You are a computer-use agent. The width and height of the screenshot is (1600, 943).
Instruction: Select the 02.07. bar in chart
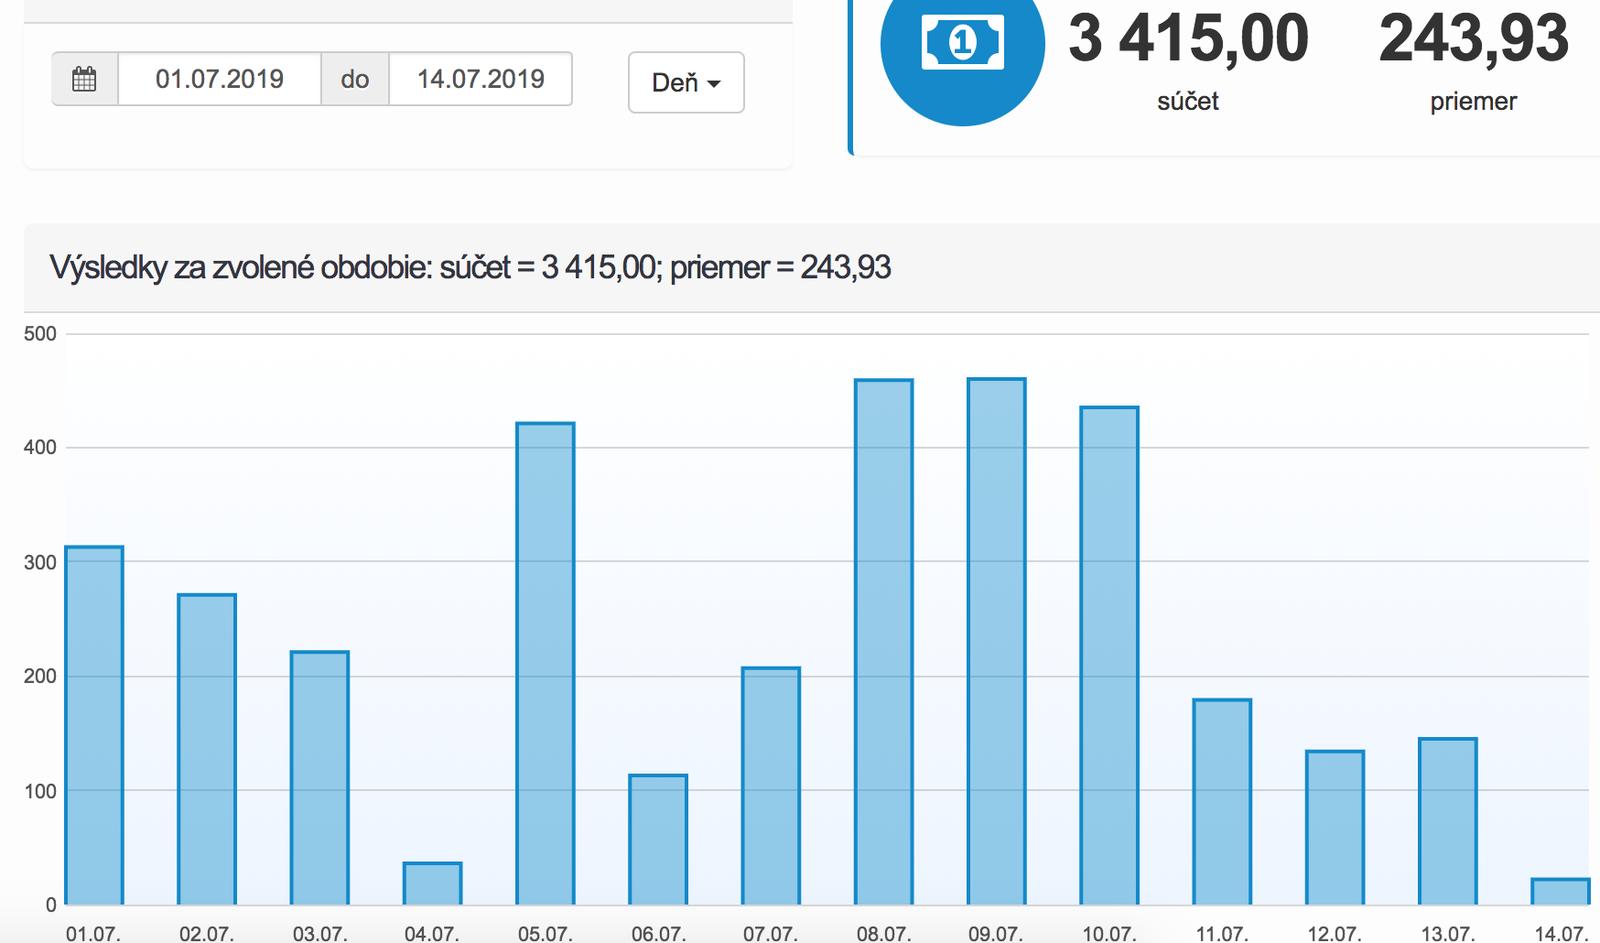[x=207, y=749]
